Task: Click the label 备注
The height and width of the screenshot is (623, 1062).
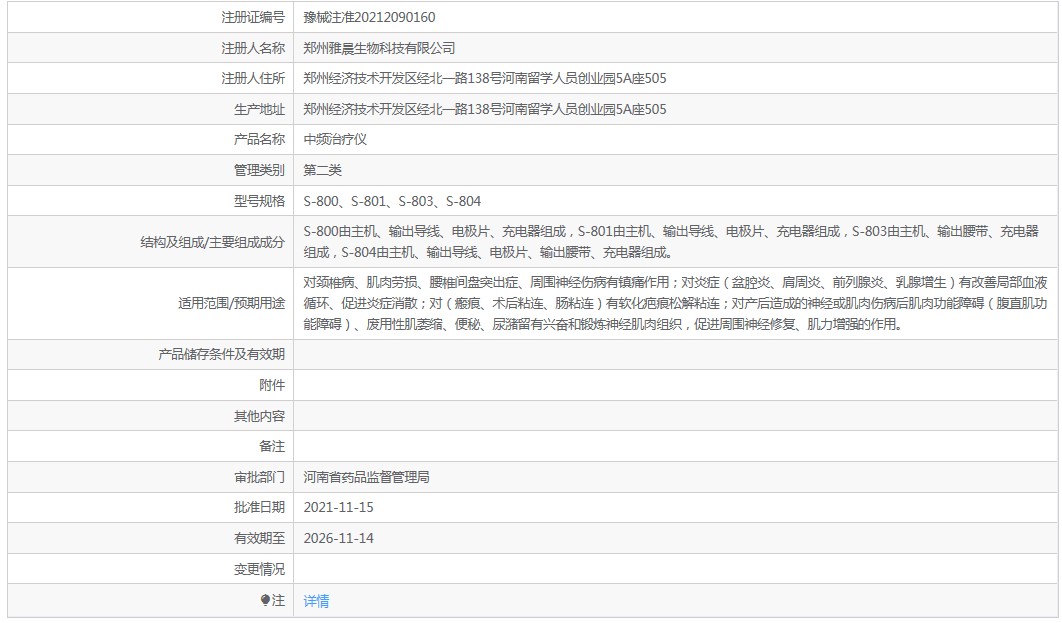Action: 272,446
